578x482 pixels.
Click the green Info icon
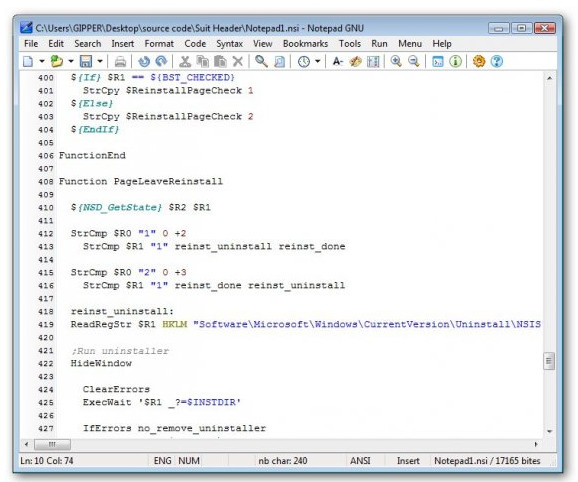tap(456, 61)
